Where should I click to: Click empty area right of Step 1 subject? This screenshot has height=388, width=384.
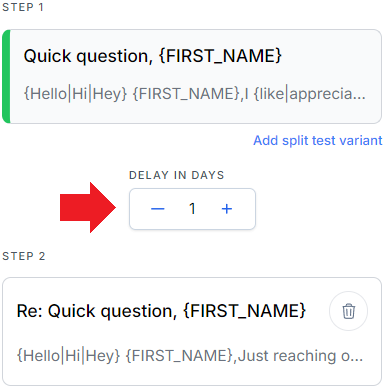coord(330,56)
